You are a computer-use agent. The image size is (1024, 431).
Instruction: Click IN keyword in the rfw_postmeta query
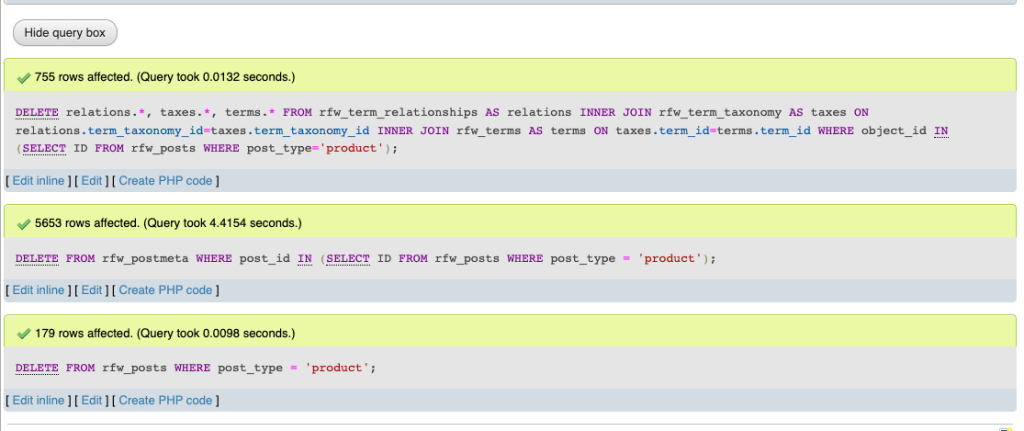coord(305,258)
